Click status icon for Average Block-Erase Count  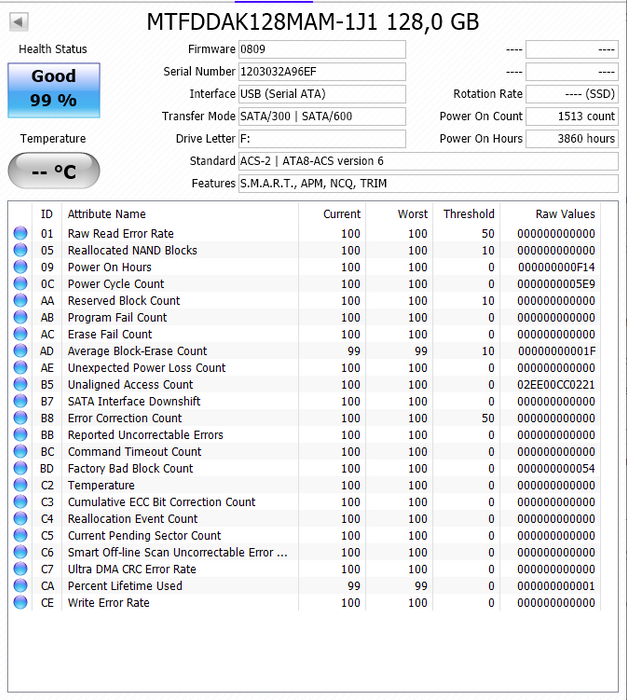[x=20, y=351]
